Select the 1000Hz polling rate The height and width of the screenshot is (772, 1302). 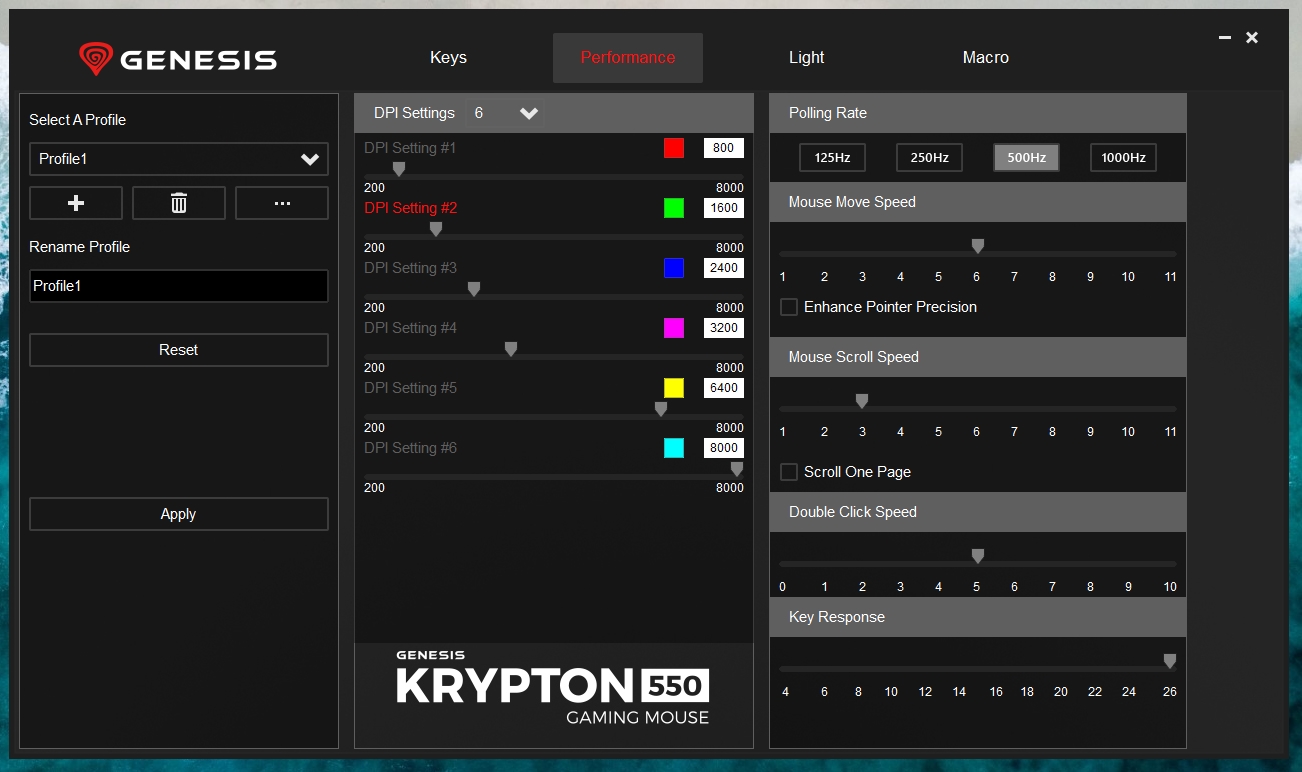pos(1123,158)
